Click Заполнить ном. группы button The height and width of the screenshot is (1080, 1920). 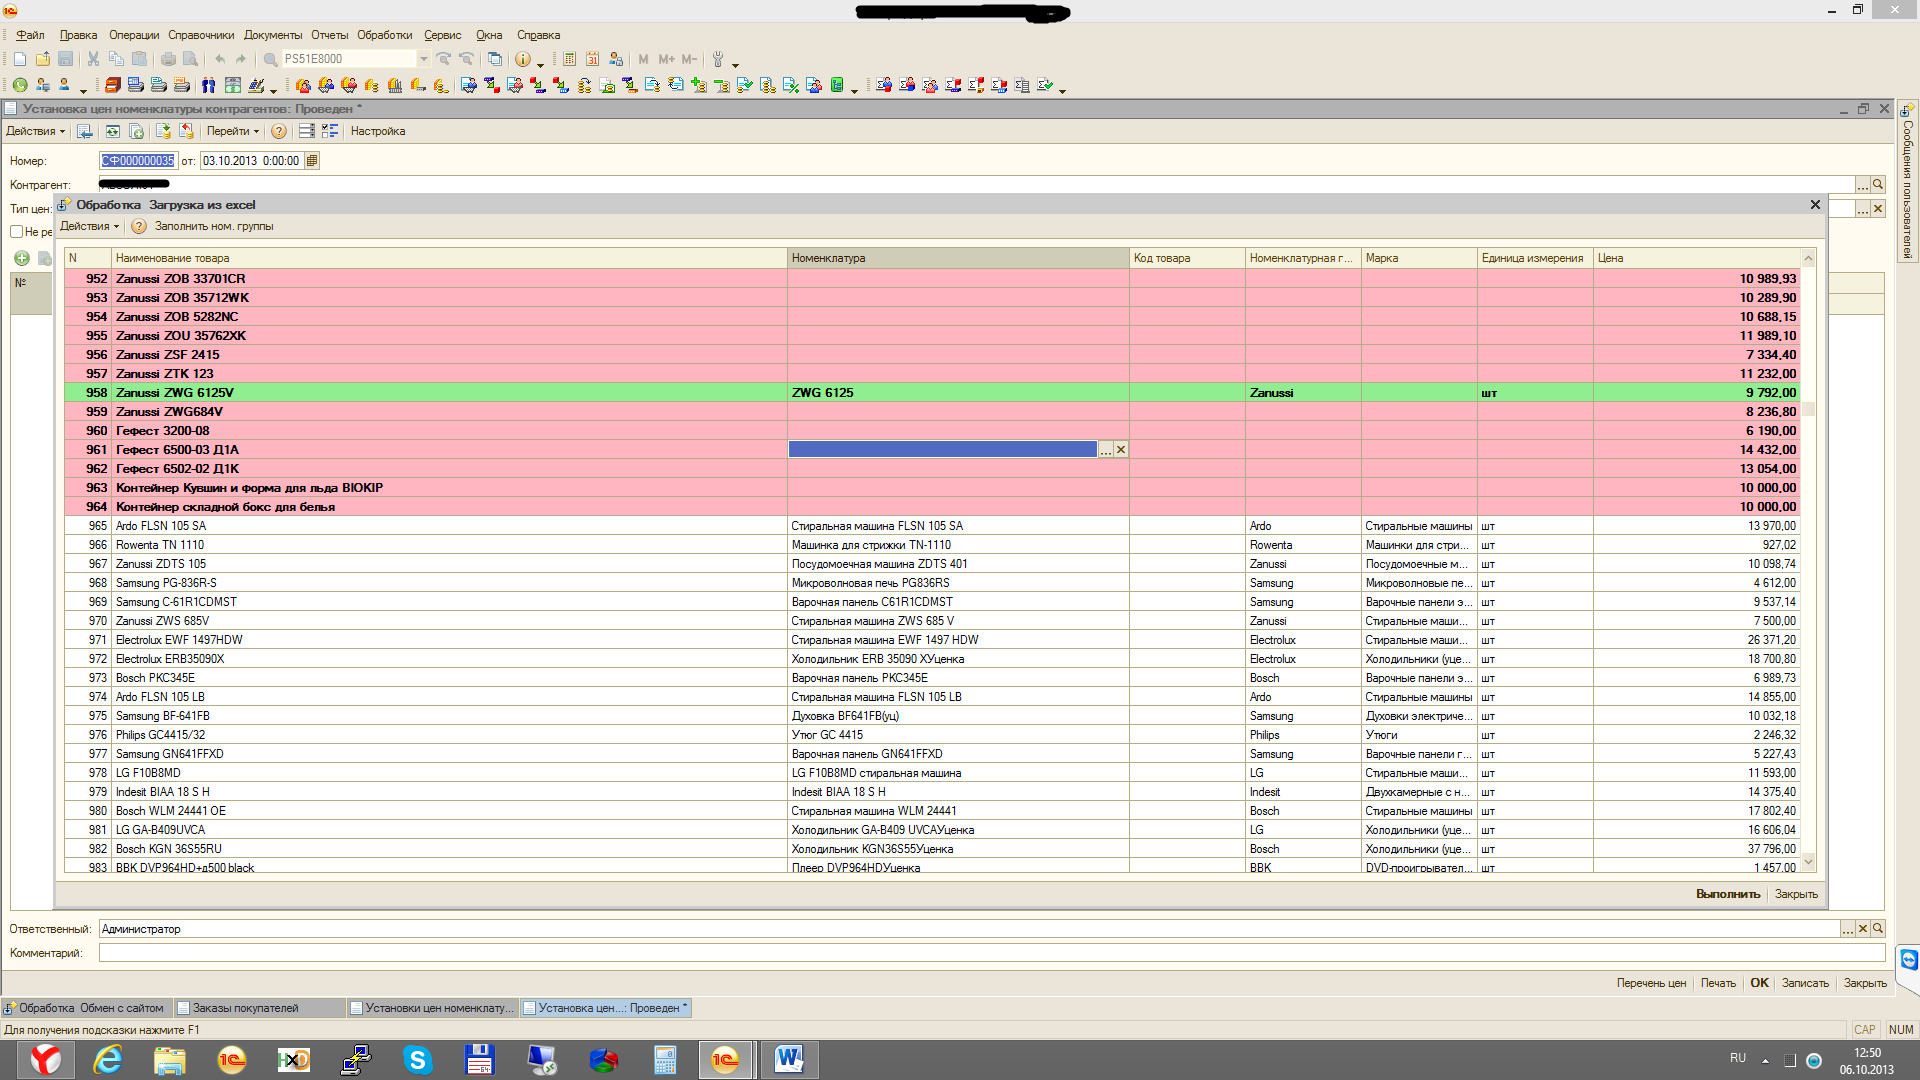pyautogui.click(x=213, y=226)
